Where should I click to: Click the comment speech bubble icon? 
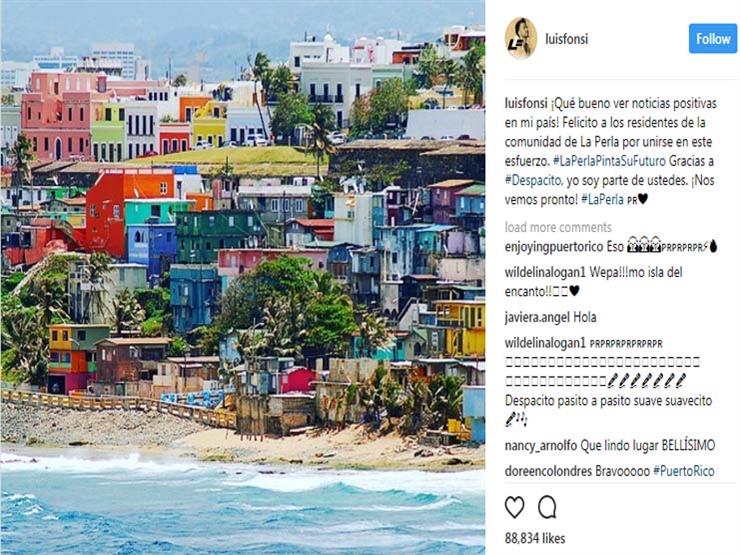click(x=547, y=507)
